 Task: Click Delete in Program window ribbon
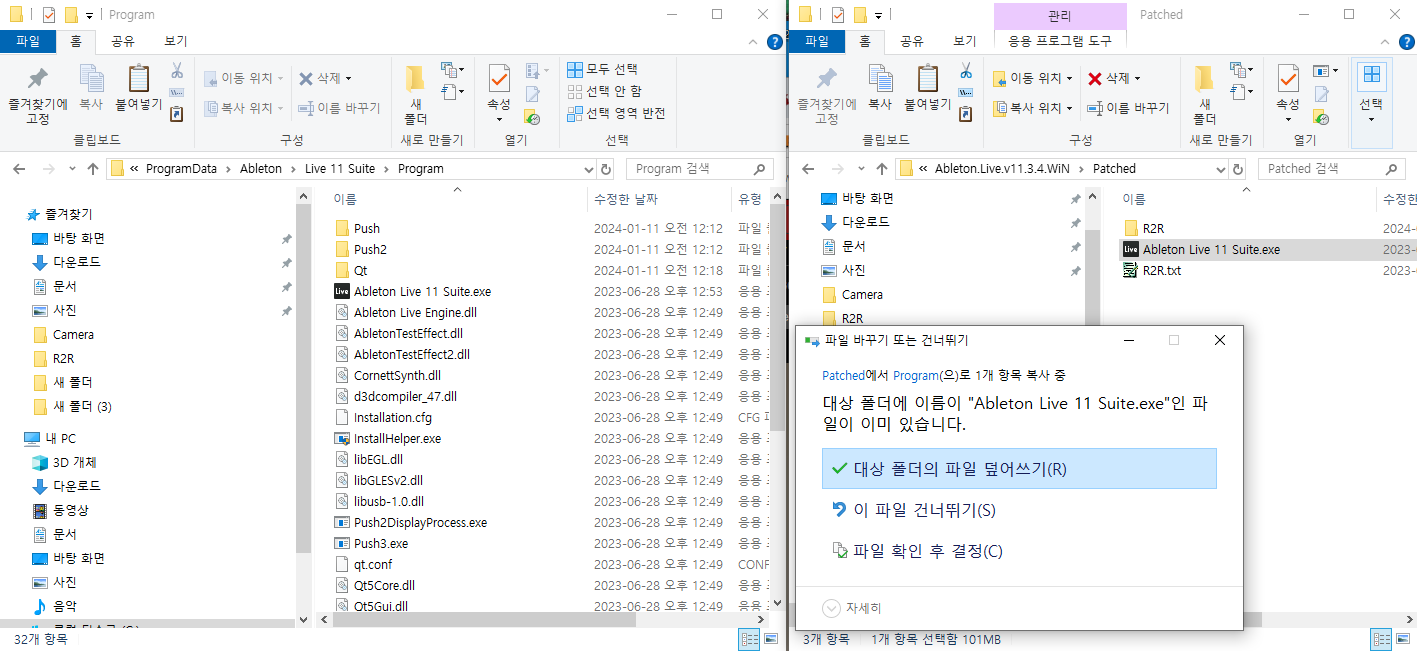[325, 78]
